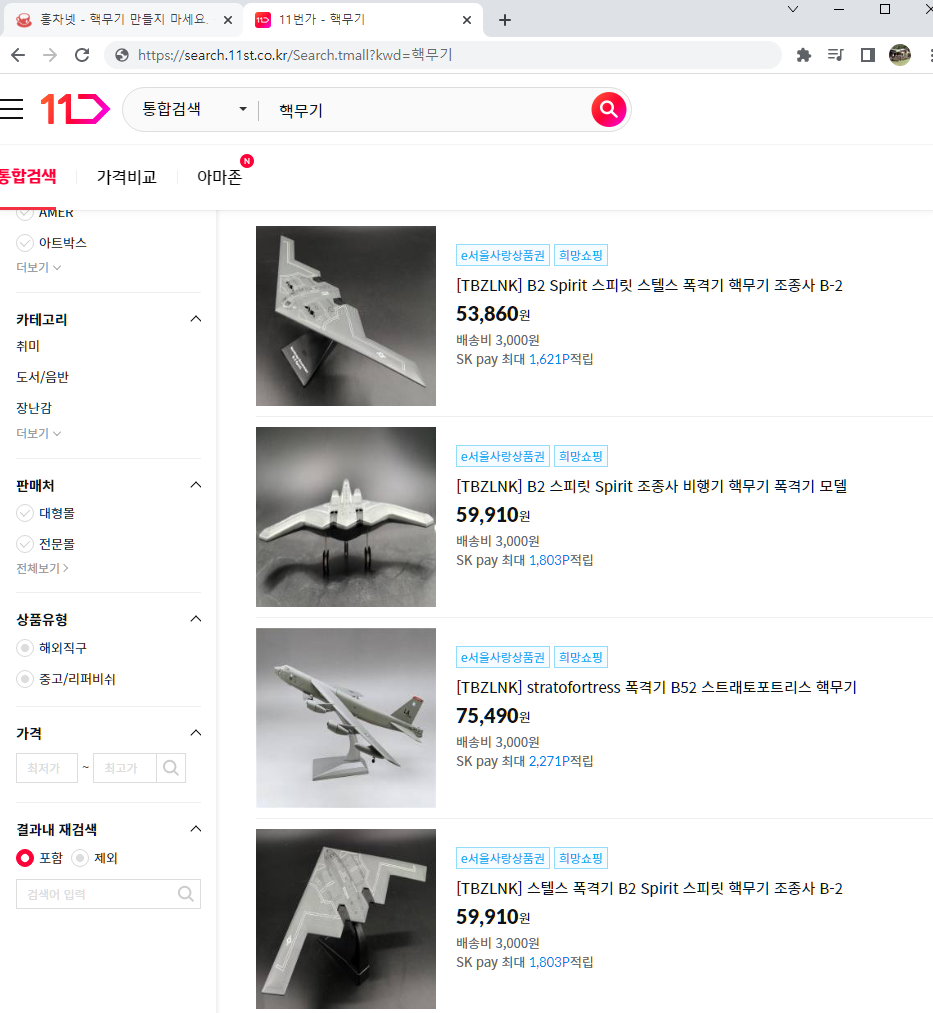This screenshot has width=933, height=1013.
Task: Open B2 Spirit 스텔스 폭격기 53,860원 listing title
Action: (x=649, y=286)
